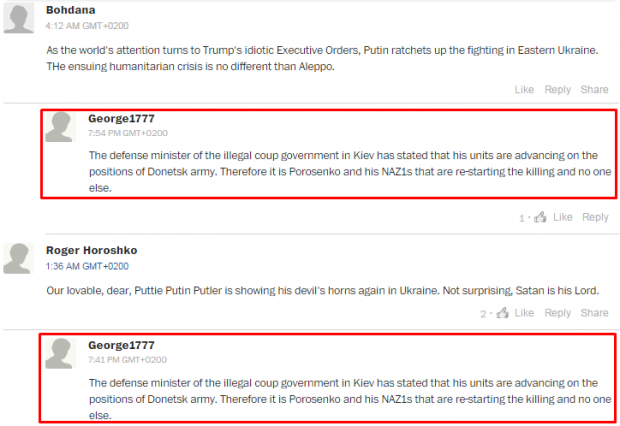The width and height of the screenshot is (620, 426).
Task: Open Bohdana's profile name link
Action: [70, 10]
